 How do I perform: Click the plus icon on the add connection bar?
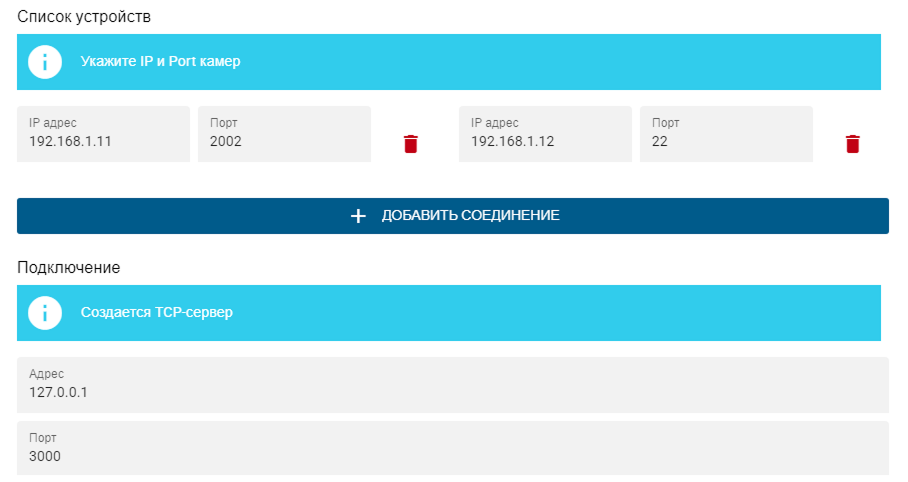(359, 216)
